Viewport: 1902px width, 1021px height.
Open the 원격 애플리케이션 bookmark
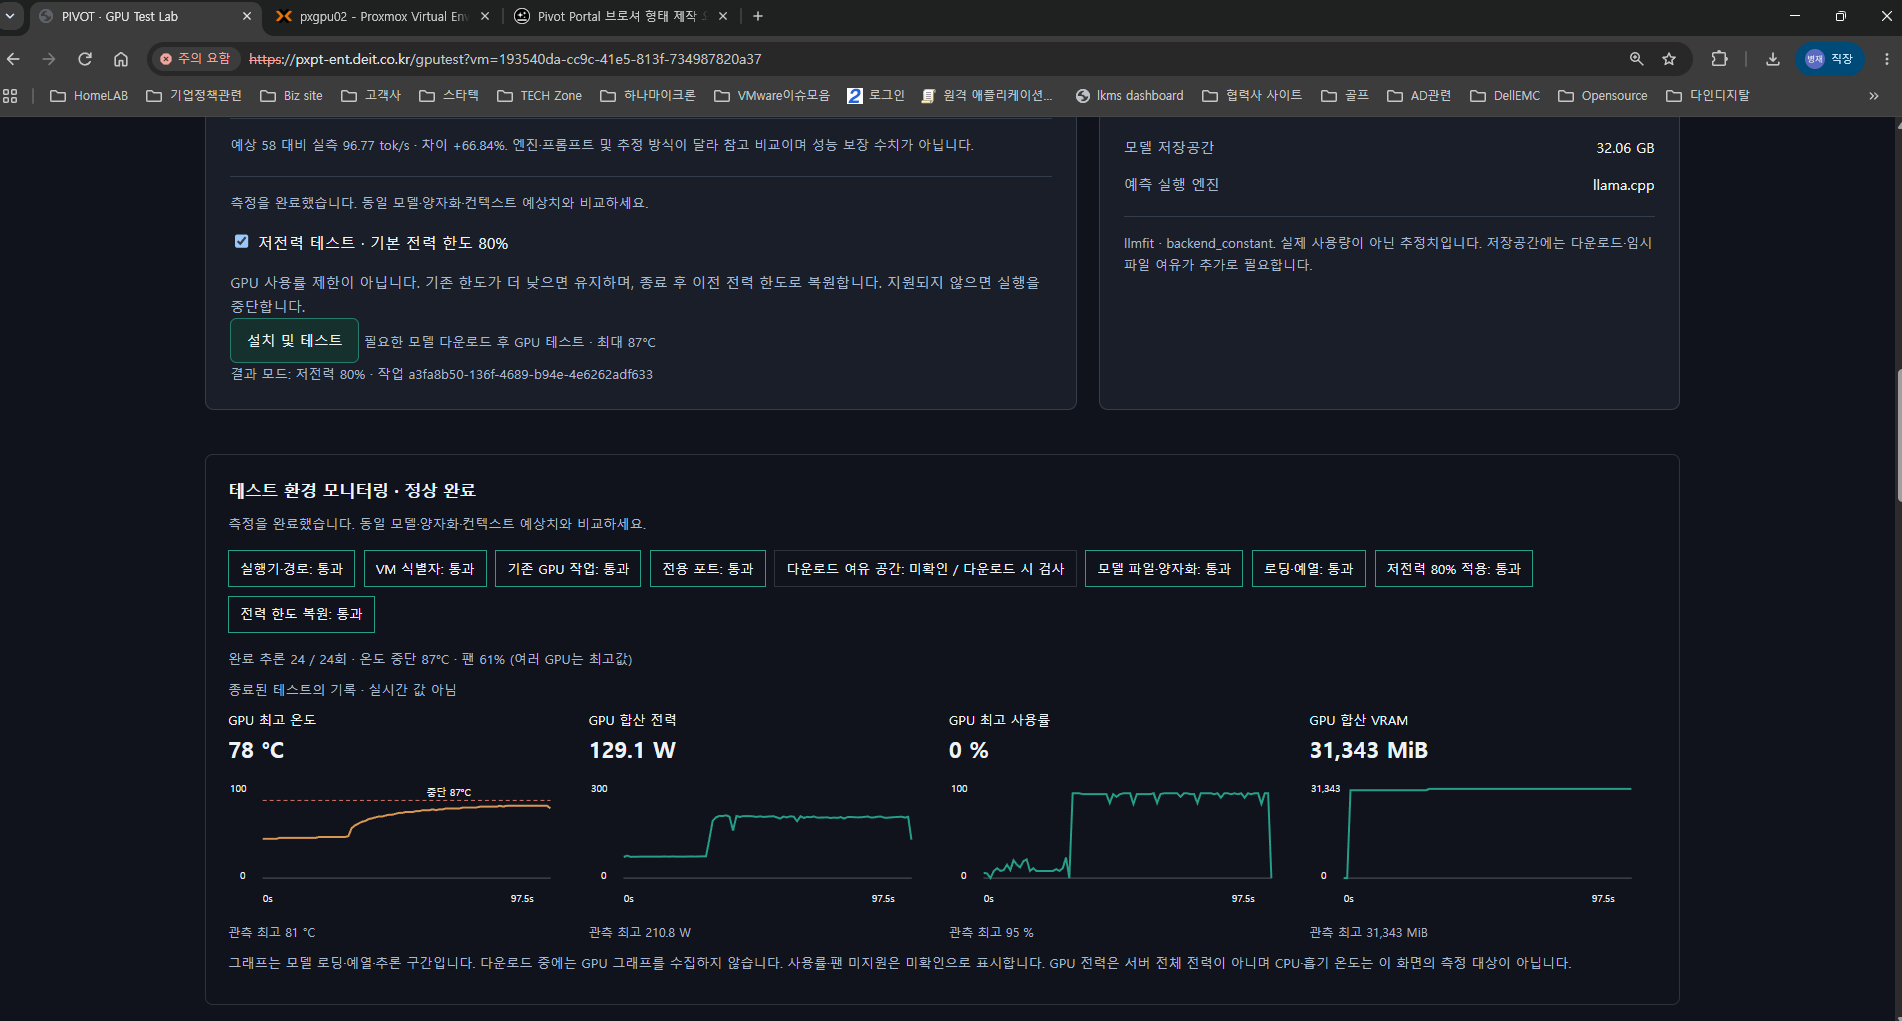[x=987, y=96]
